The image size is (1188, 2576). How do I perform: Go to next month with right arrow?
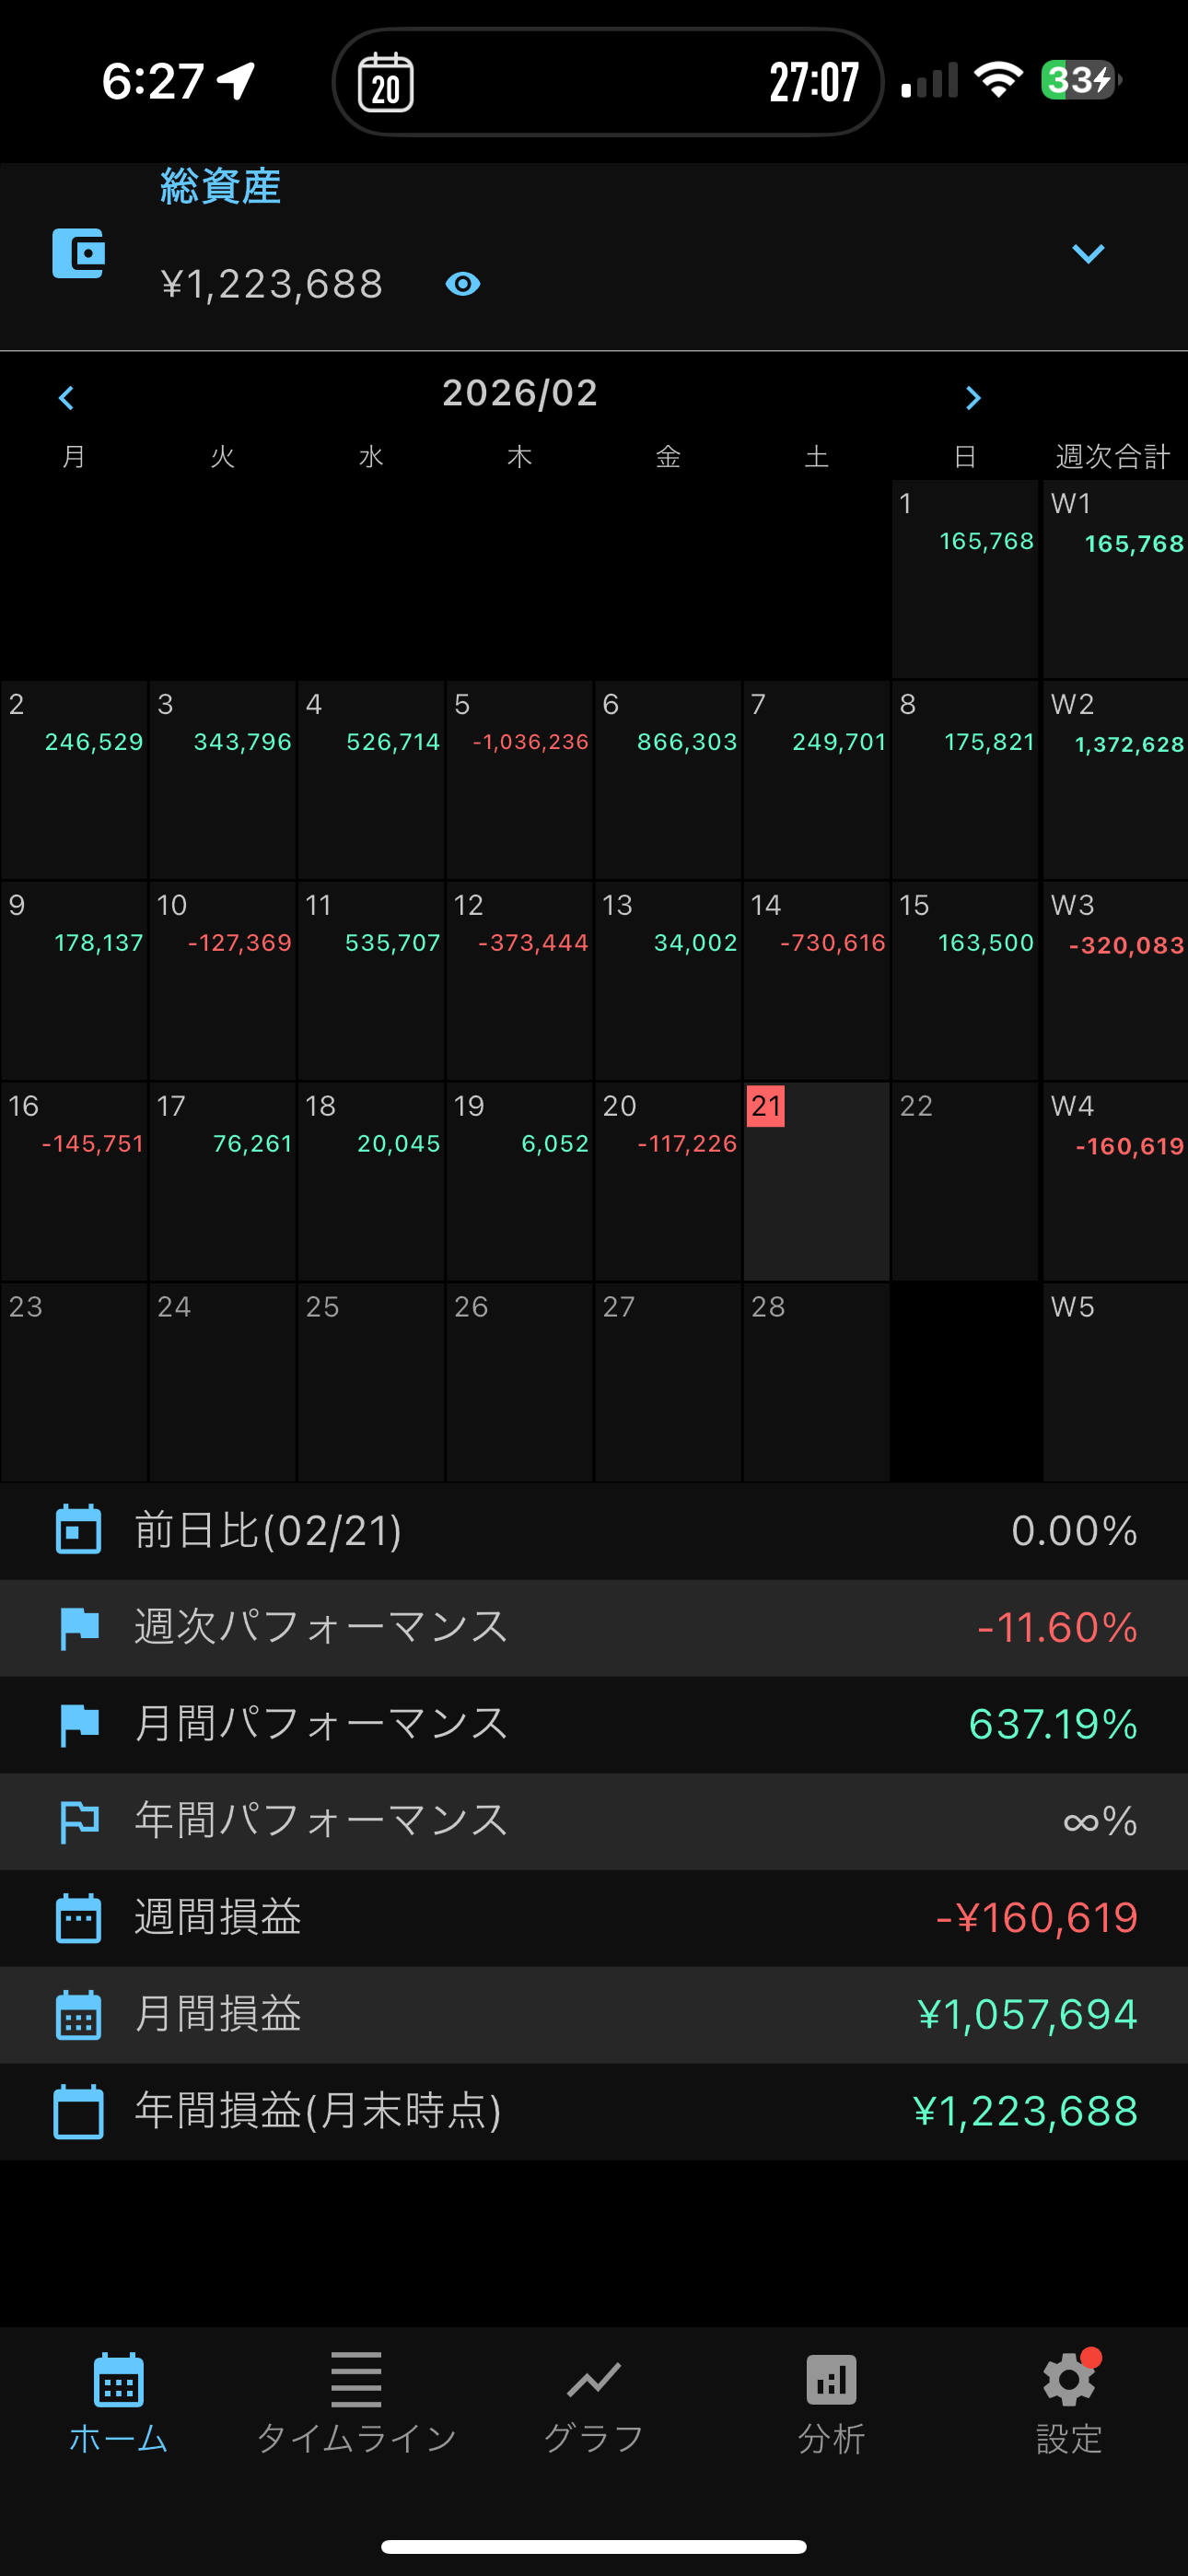(x=973, y=398)
